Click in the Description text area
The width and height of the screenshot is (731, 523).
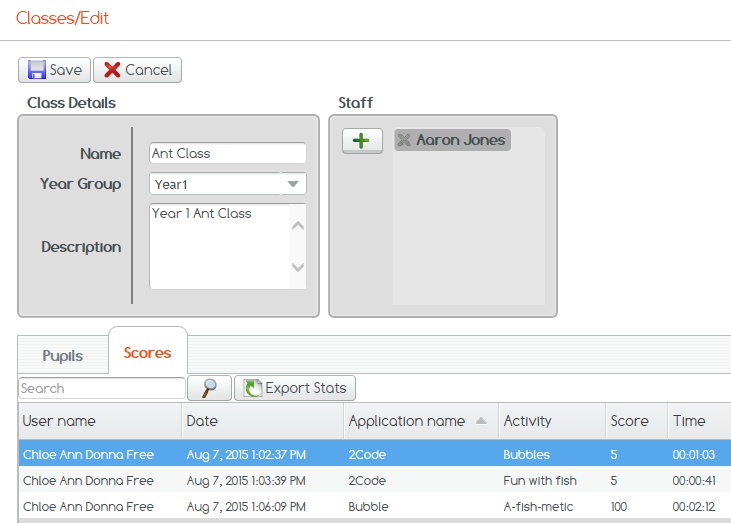tap(219, 246)
